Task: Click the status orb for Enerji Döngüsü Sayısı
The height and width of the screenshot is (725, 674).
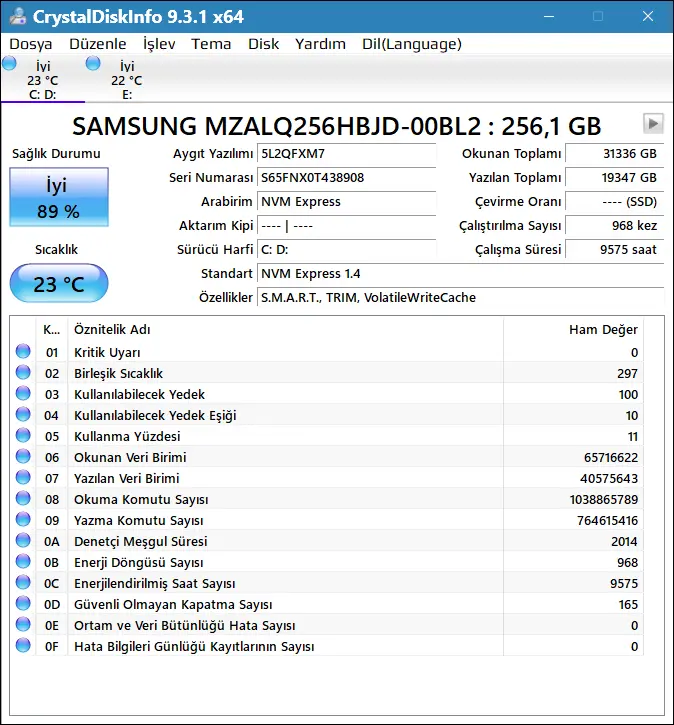Action: click(x=23, y=561)
